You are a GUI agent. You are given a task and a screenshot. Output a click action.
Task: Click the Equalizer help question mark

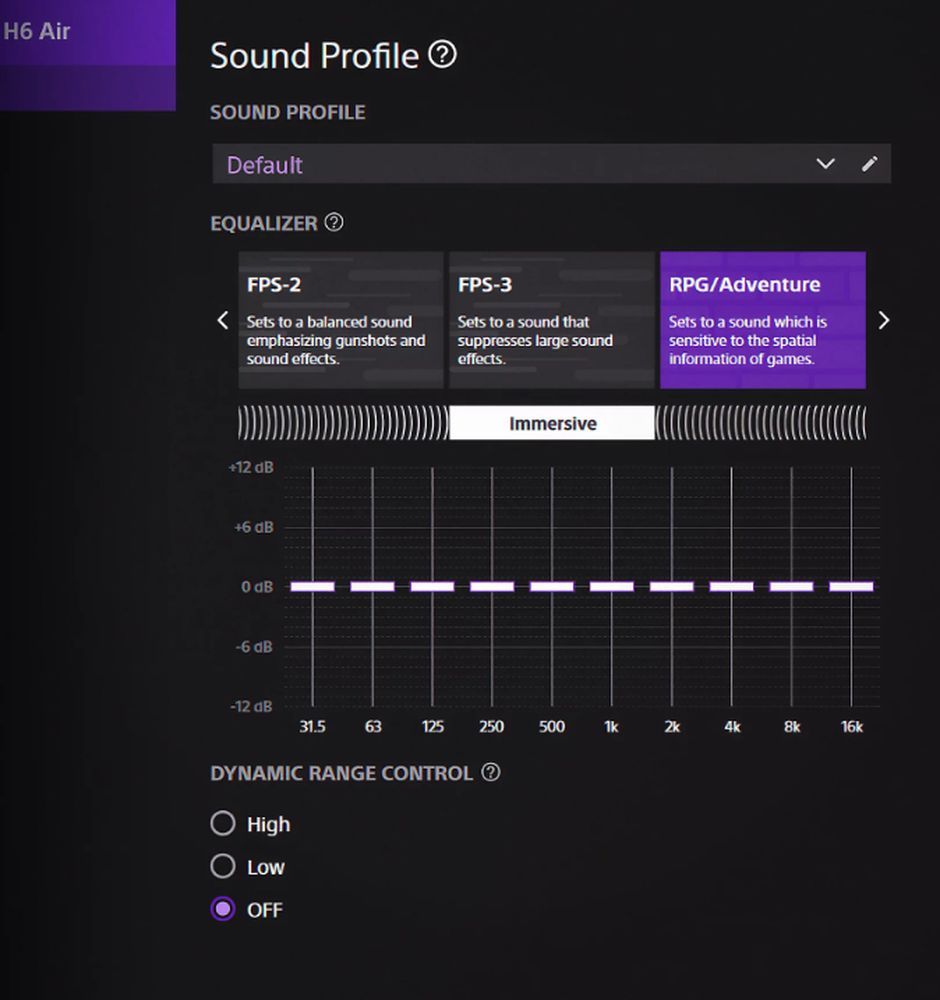tap(334, 223)
